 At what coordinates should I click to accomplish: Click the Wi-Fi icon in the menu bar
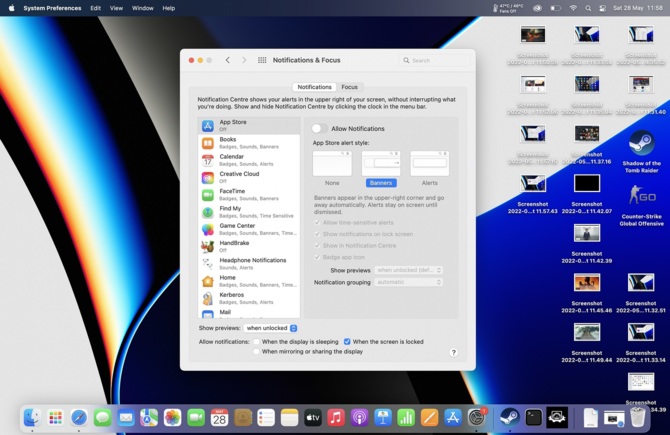point(573,8)
